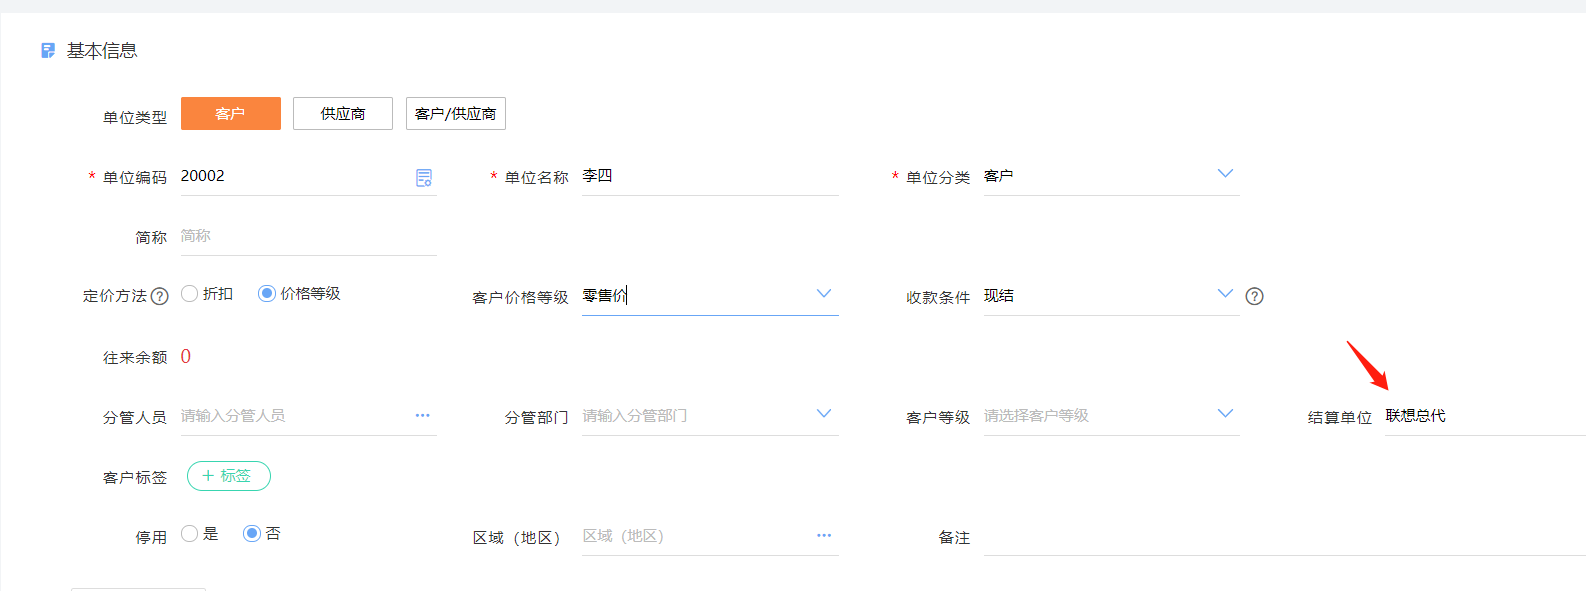Screen dimensions: 1586x591
Task: Open the 收款条件 dropdown arrow
Action: click(1225, 294)
